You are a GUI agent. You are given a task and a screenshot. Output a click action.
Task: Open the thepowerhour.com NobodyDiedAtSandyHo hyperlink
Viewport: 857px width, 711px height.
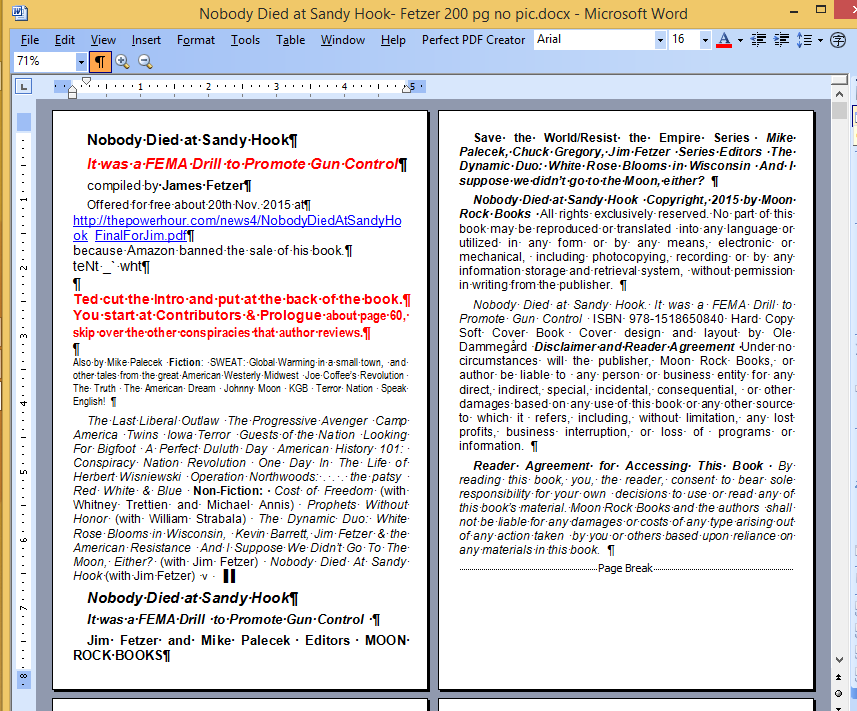point(237,221)
